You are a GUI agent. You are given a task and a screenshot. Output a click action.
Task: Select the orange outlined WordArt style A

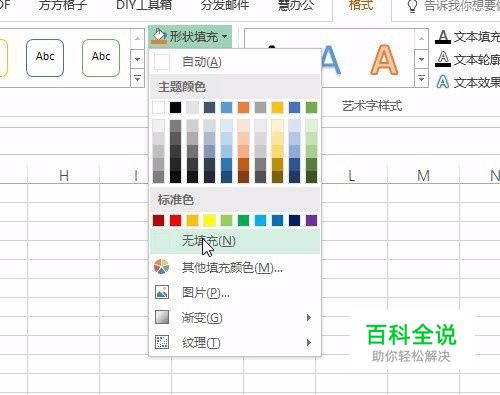tap(384, 60)
